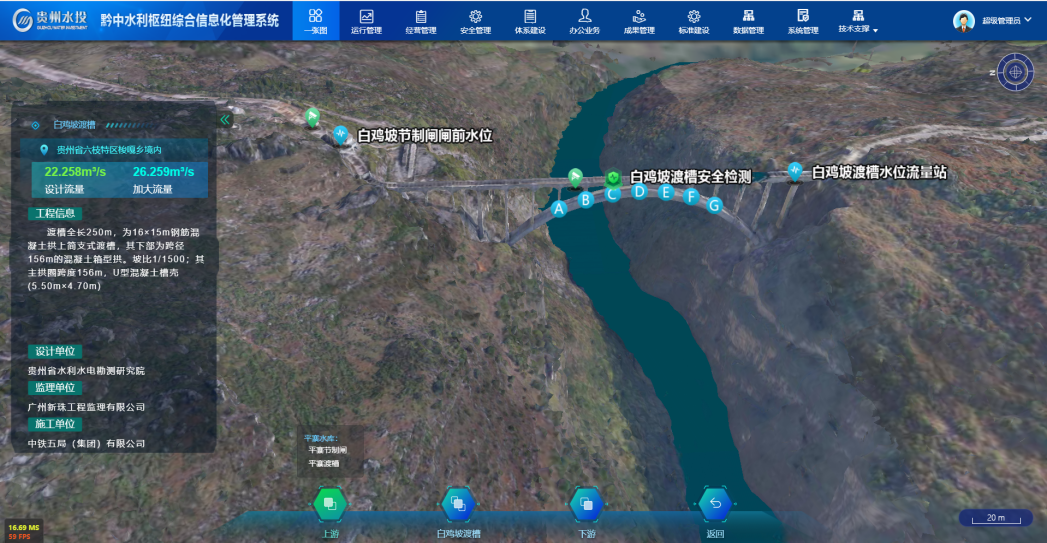Click the 20 m map scale bar
The image size is (1047, 543).
996,518
